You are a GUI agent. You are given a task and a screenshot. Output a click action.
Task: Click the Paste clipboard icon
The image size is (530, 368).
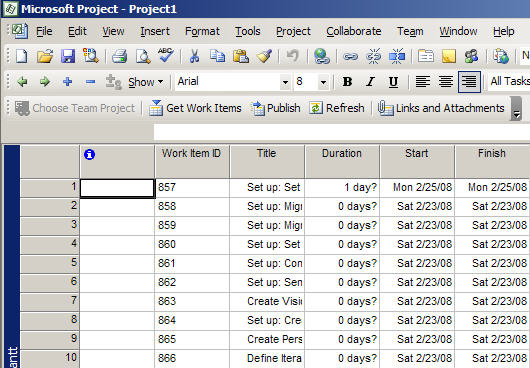point(241,56)
